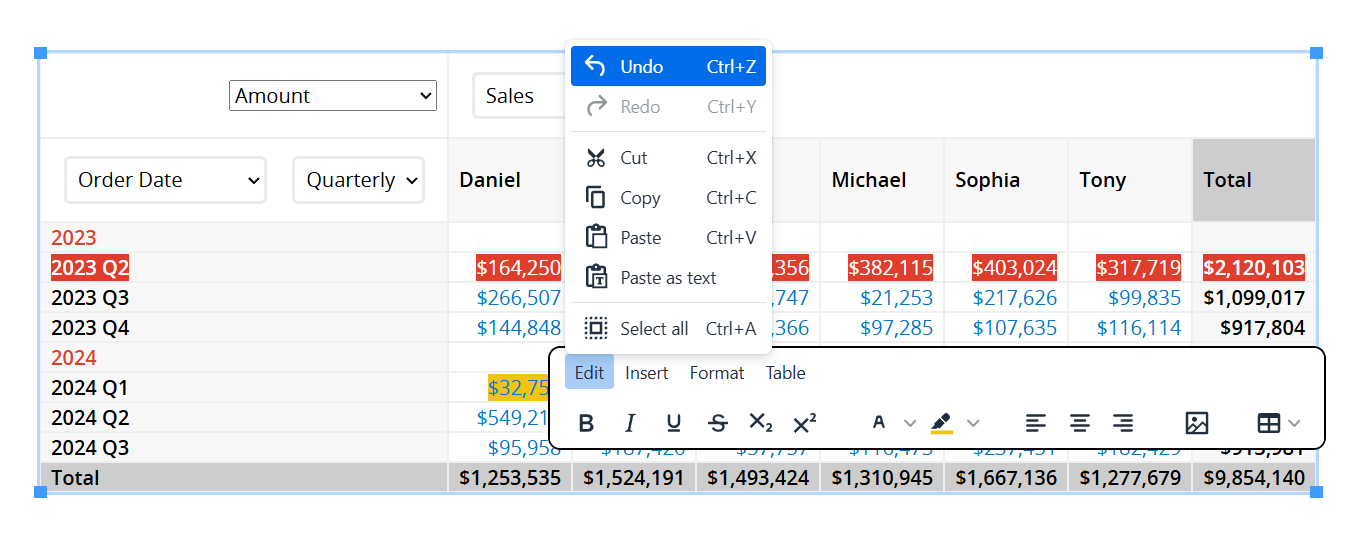Apply the yellow highlight color
Image resolution: width=1366 pixels, height=538 pixels.
pyautogui.click(x=941, y=423)
